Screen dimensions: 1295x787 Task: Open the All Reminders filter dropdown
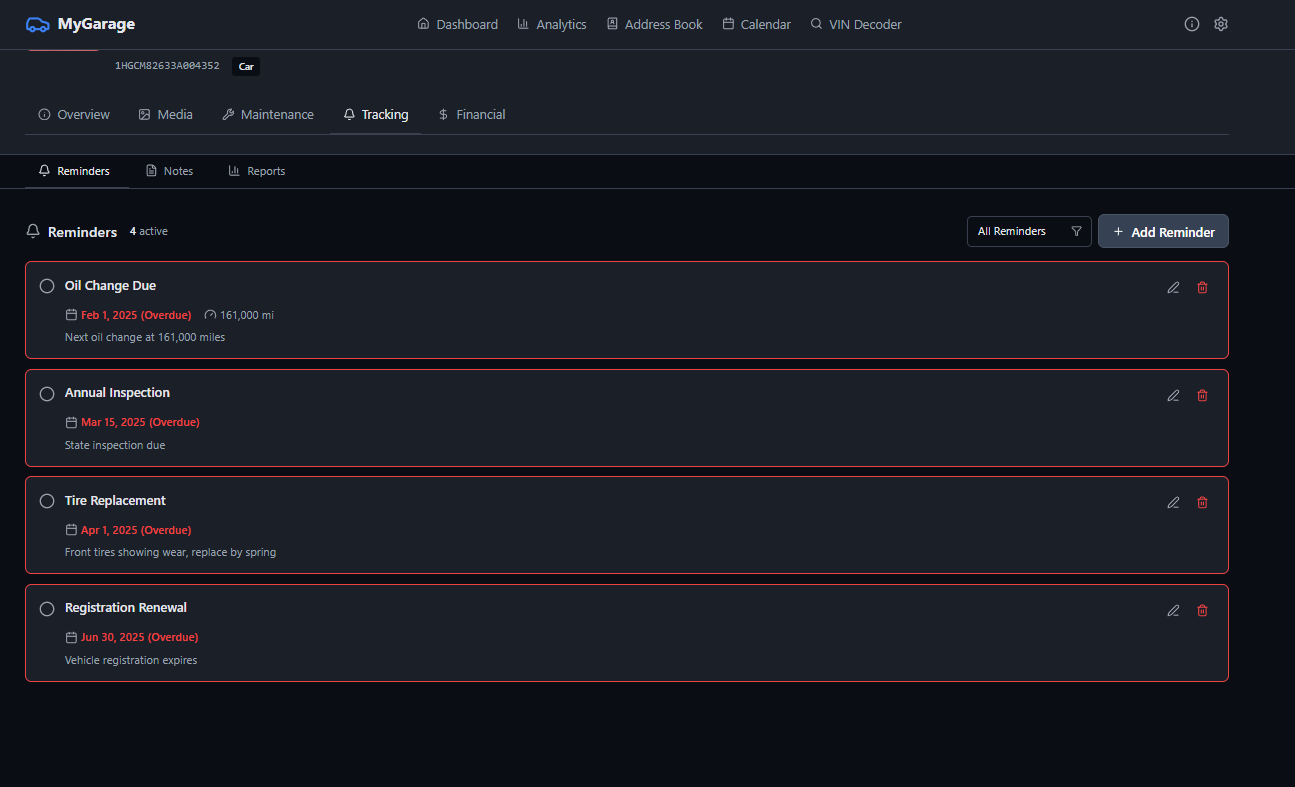point(1028,231)
